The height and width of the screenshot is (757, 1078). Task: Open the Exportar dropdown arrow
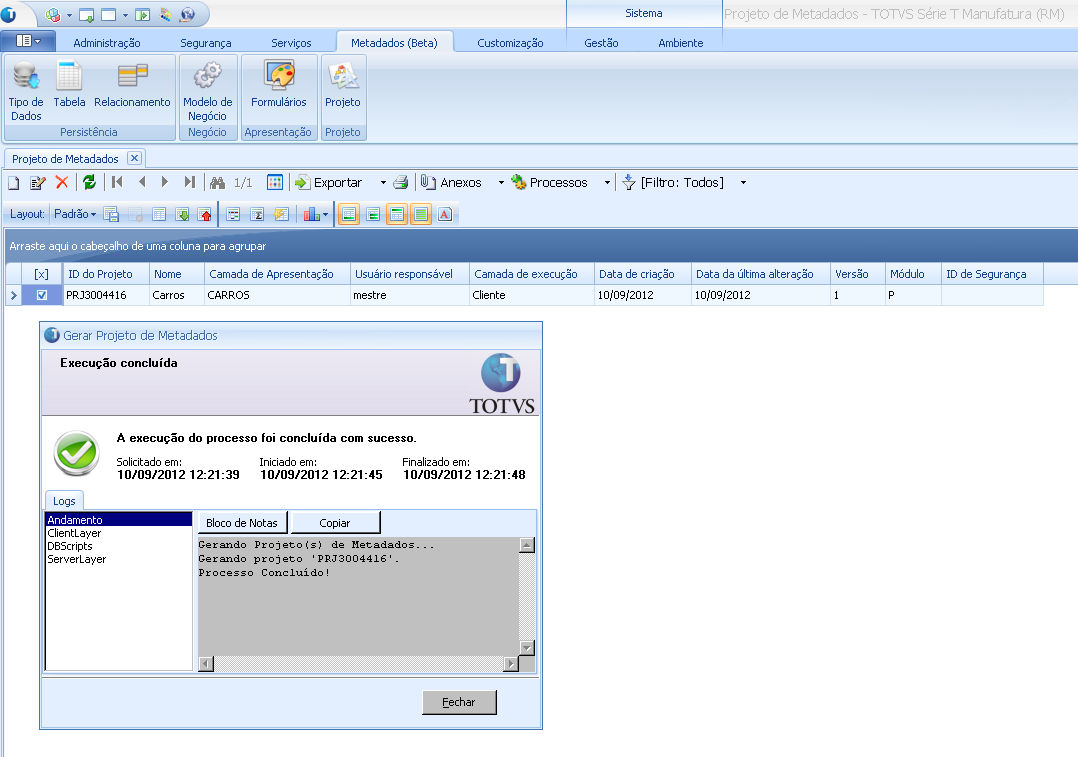click(383, 183)
